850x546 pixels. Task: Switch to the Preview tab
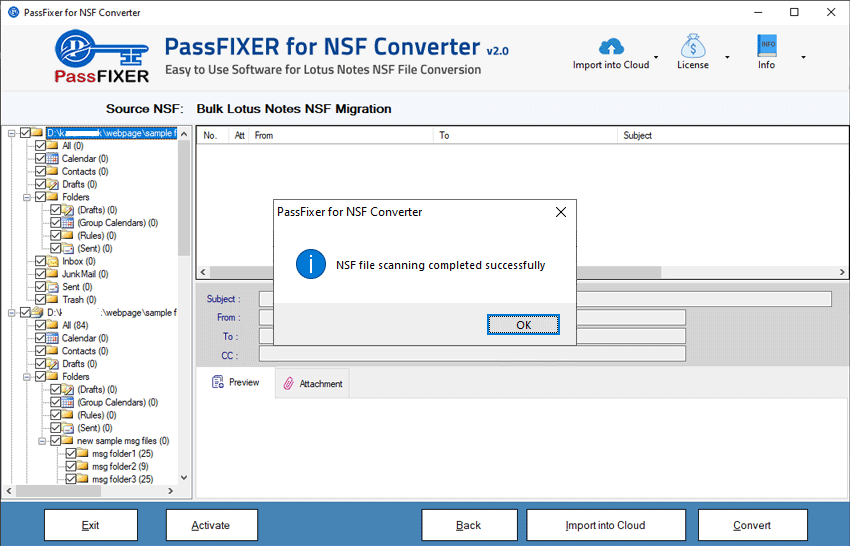click(x=236, y=382)
